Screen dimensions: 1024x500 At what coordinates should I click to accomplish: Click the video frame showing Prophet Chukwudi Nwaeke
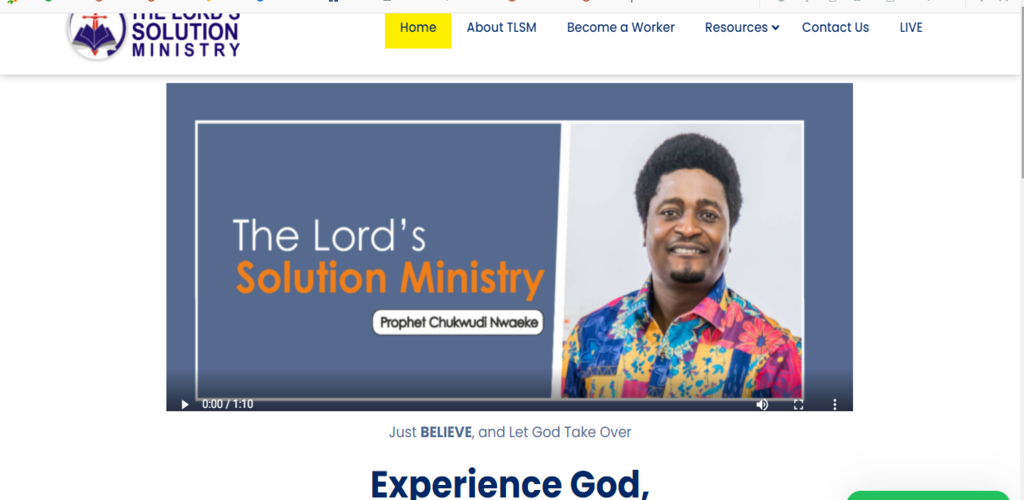coord(509,247)
